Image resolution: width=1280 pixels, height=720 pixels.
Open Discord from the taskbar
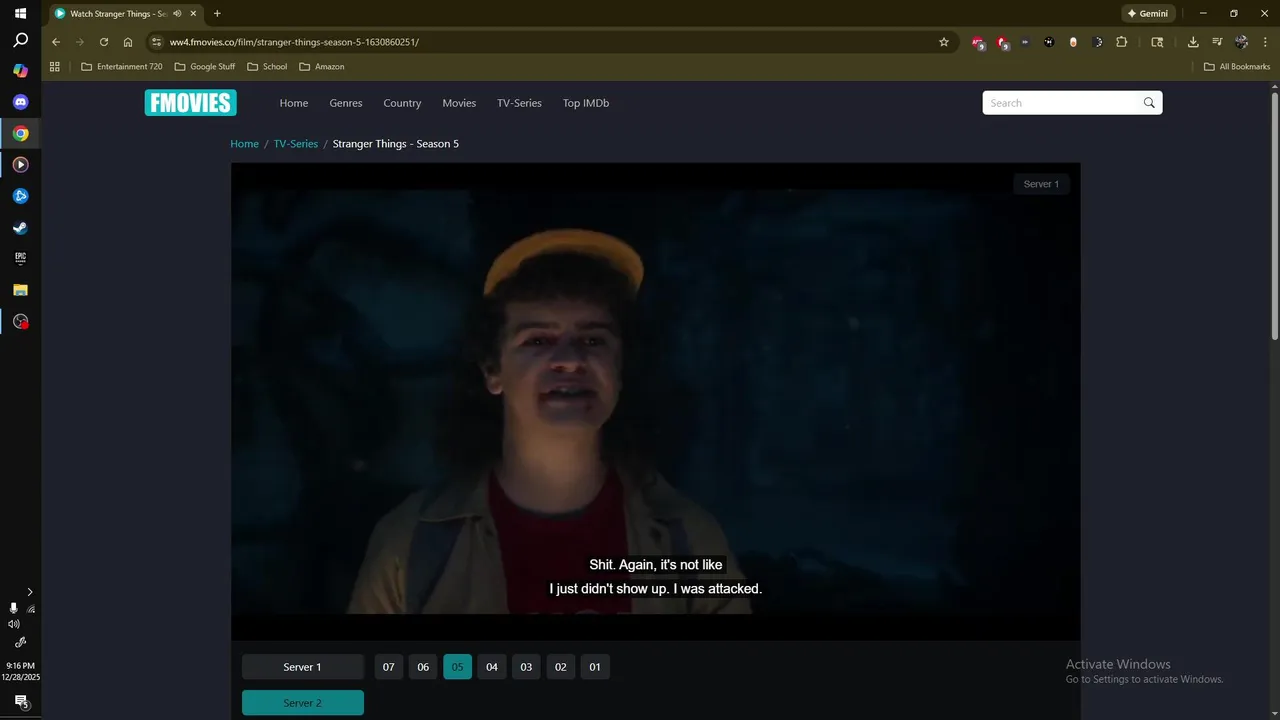point(20,102)
